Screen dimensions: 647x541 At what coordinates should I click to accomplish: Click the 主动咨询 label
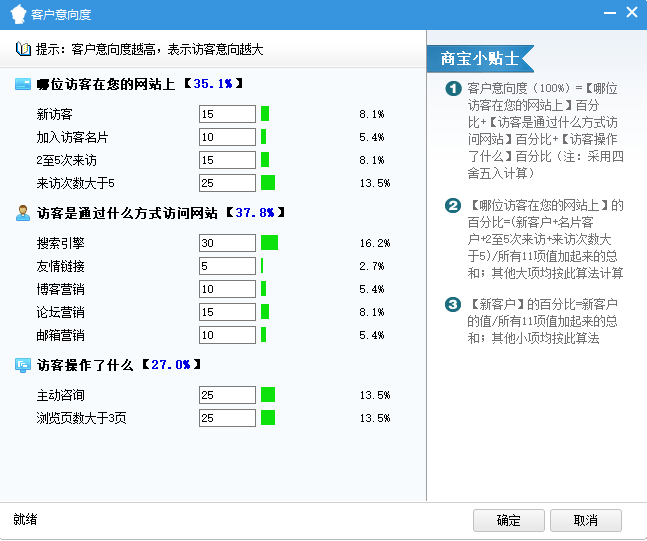[60, 395]
